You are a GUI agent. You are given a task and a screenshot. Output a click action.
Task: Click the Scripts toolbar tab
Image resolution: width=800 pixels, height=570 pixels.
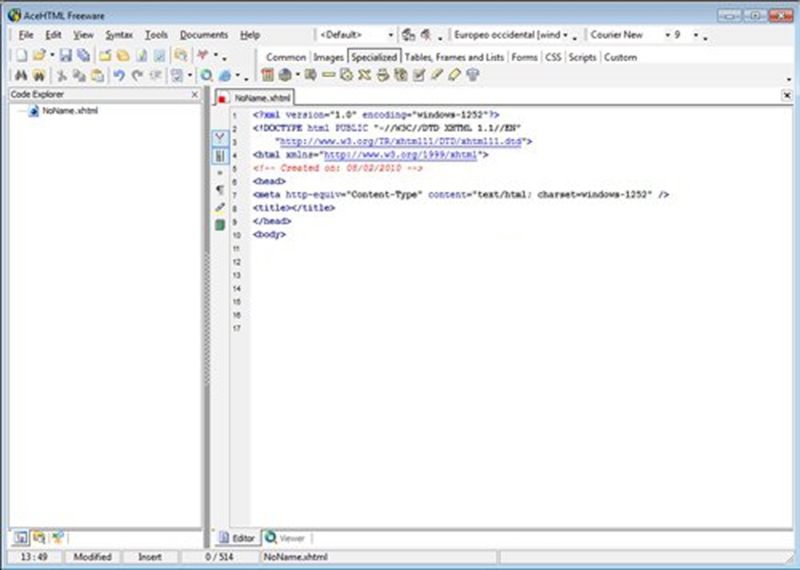click(x=582, y=57)
